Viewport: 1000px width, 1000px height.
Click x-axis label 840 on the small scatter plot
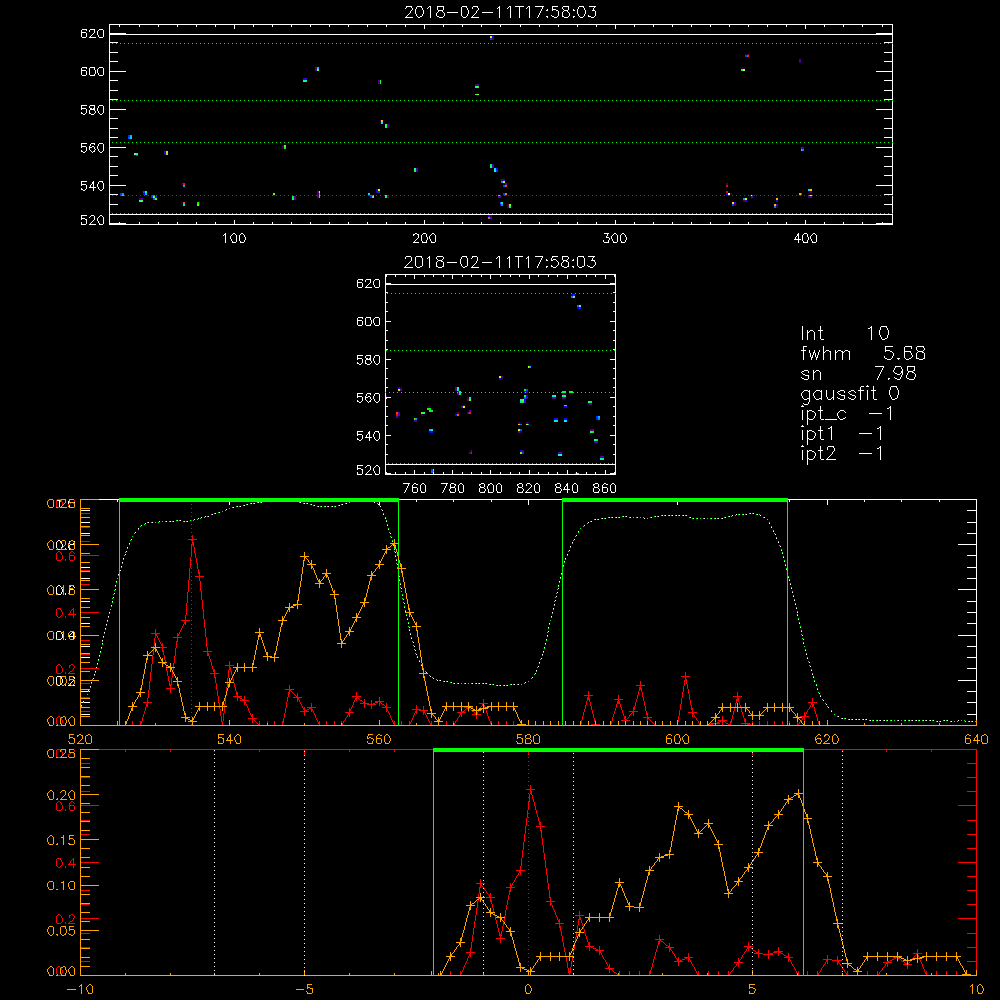(566, 489)
